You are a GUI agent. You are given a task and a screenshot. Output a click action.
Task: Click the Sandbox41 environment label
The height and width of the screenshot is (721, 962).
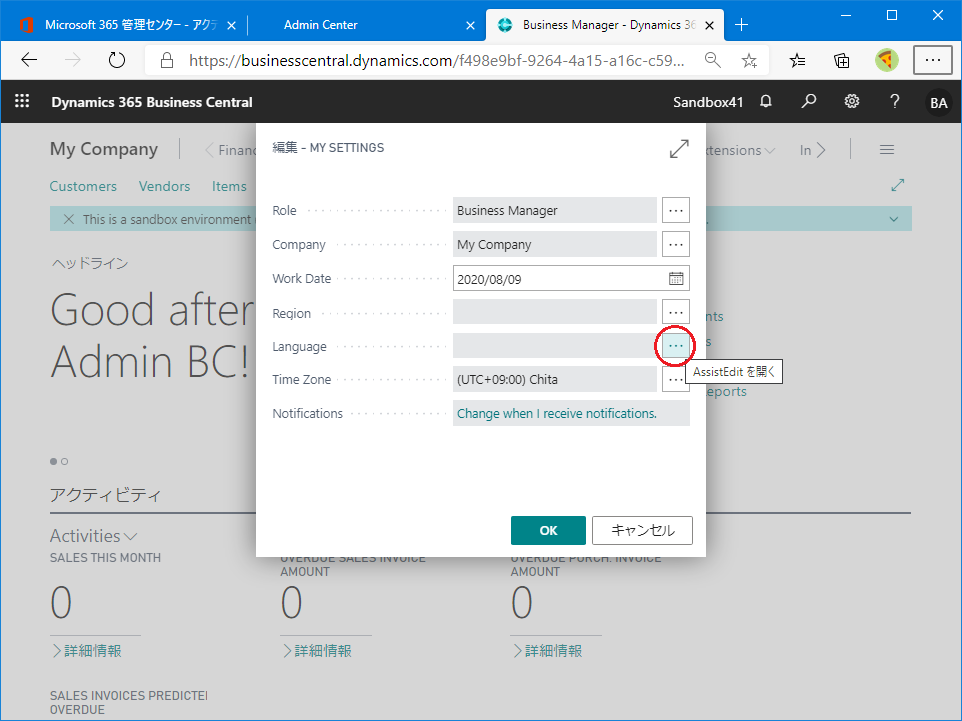(x=707, y=102)
